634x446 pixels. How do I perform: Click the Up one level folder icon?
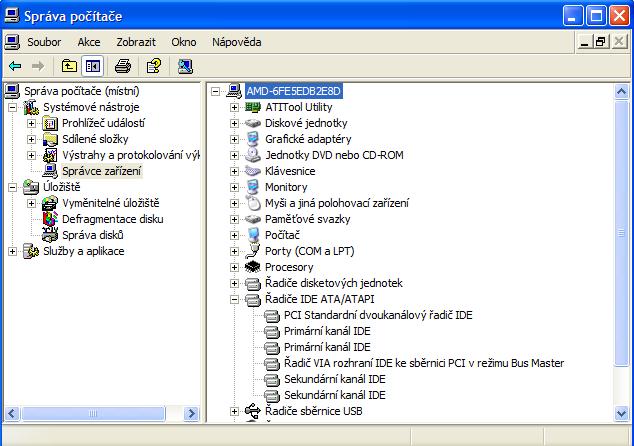tap(69, 66)
